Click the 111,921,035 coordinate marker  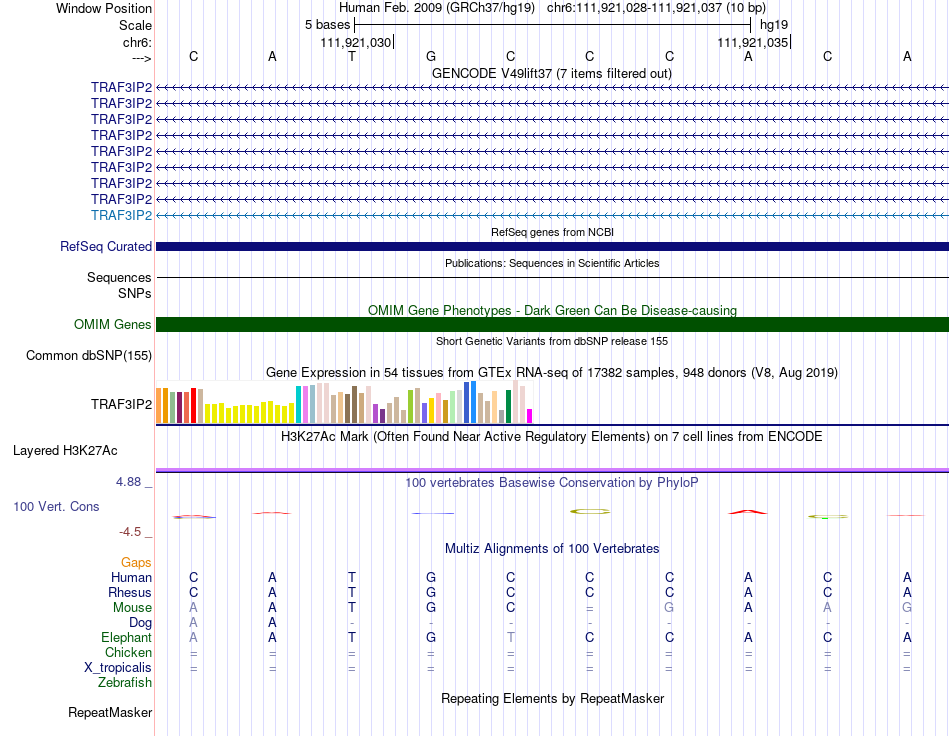pos(752,42)
